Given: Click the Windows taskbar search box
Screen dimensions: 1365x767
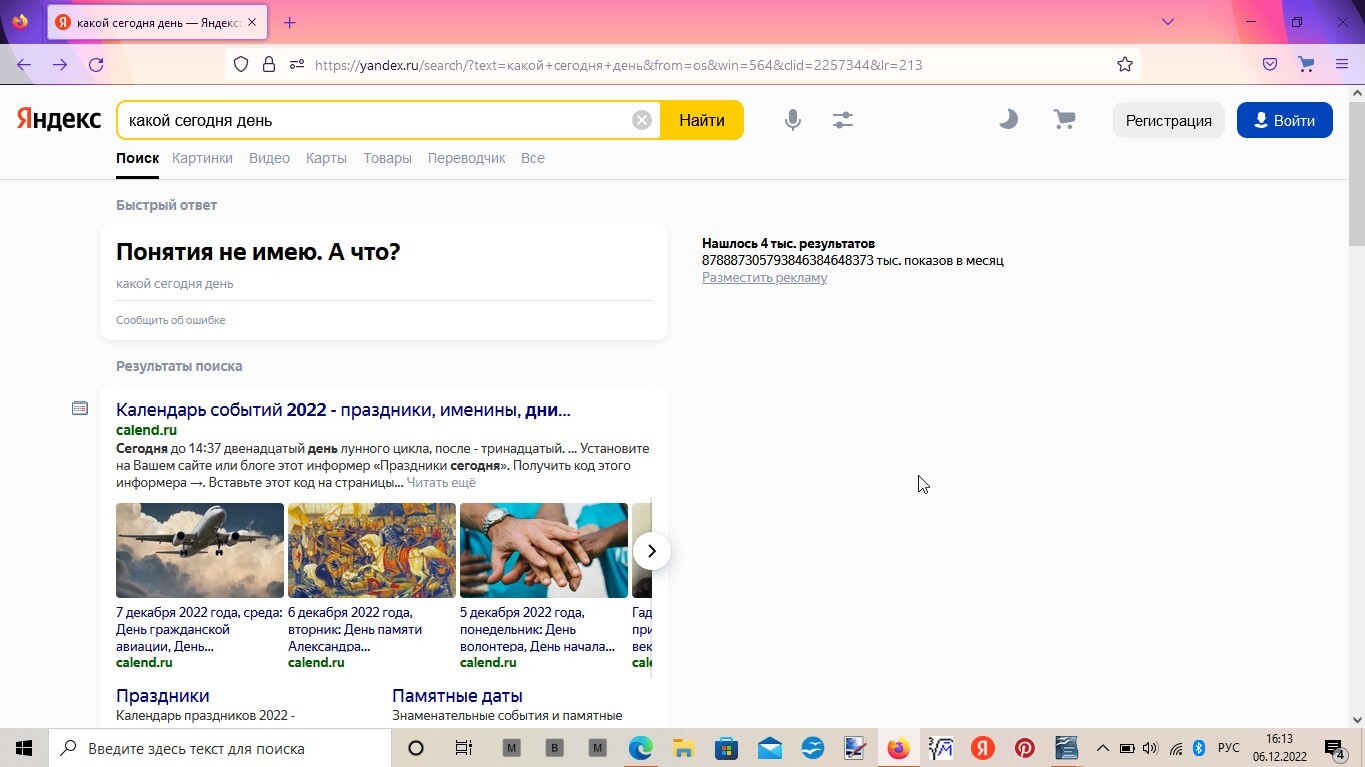Looking at the screenshot, I should pos(219,748).
